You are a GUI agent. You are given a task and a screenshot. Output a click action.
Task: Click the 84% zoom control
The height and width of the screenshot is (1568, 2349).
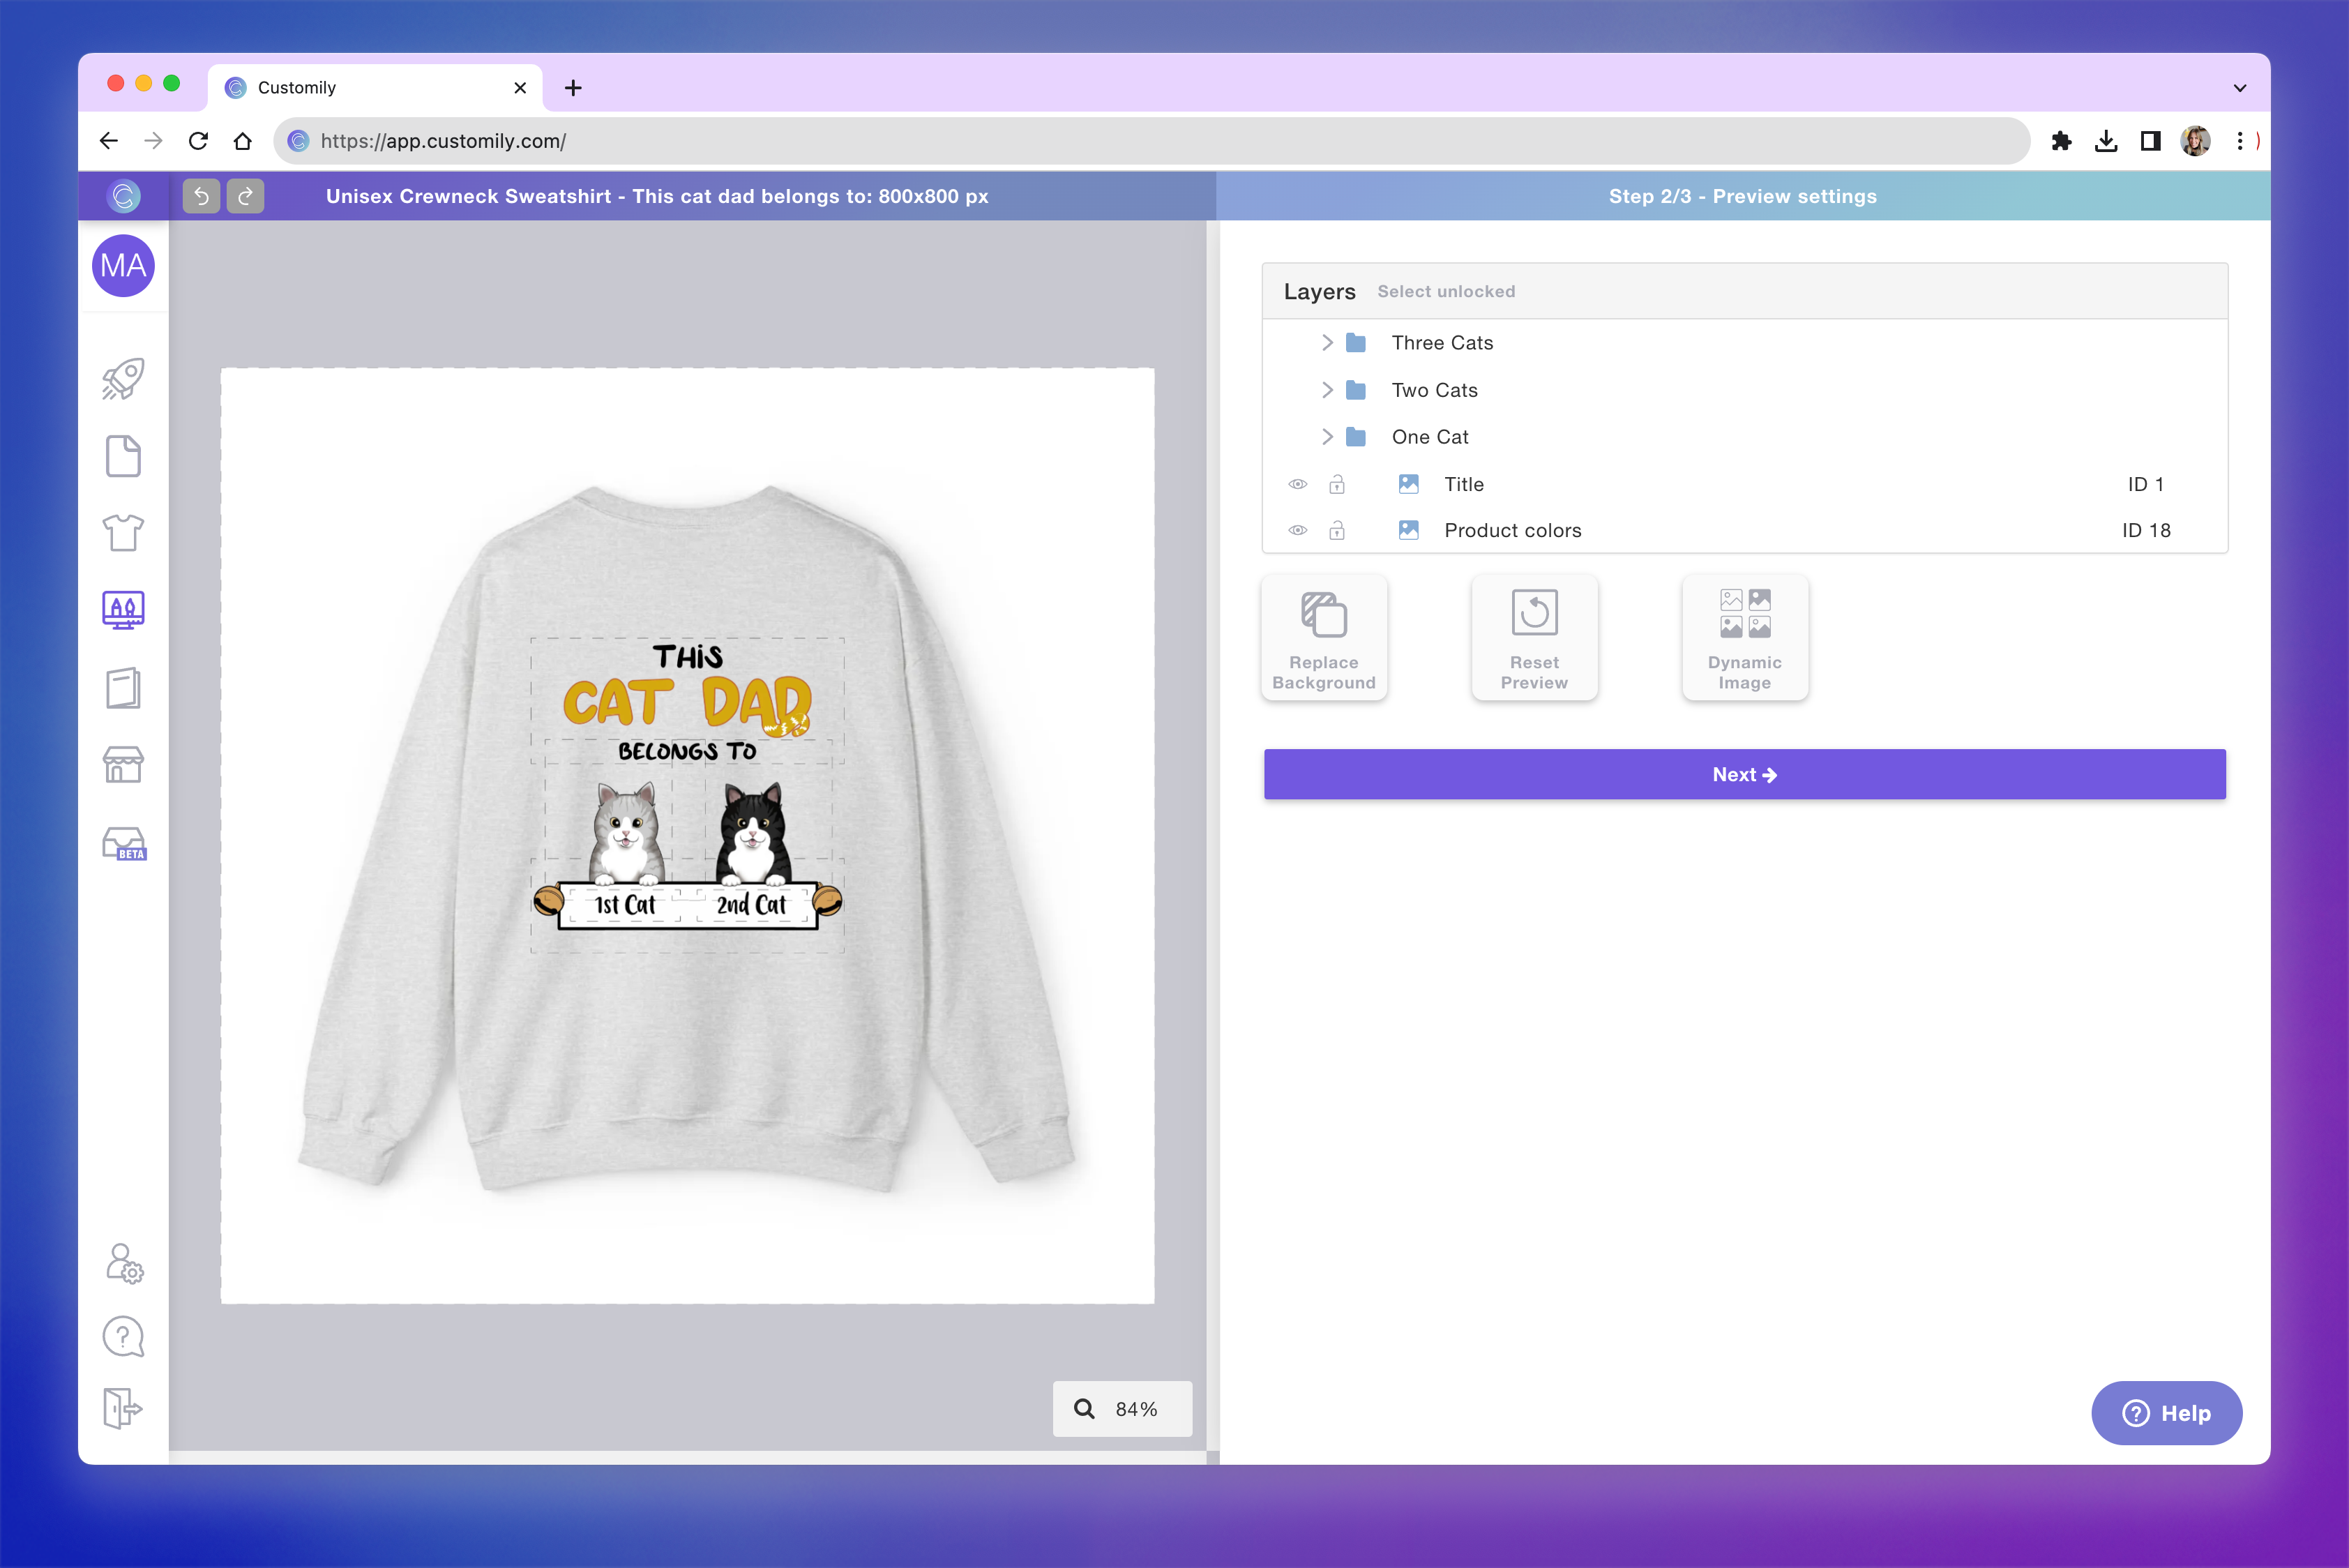click(x=1122, y=1408)
